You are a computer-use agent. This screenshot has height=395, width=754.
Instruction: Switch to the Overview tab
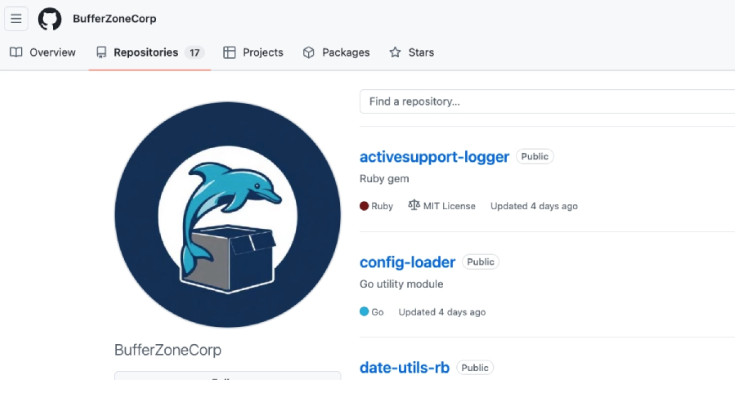(x=43, y=52)
